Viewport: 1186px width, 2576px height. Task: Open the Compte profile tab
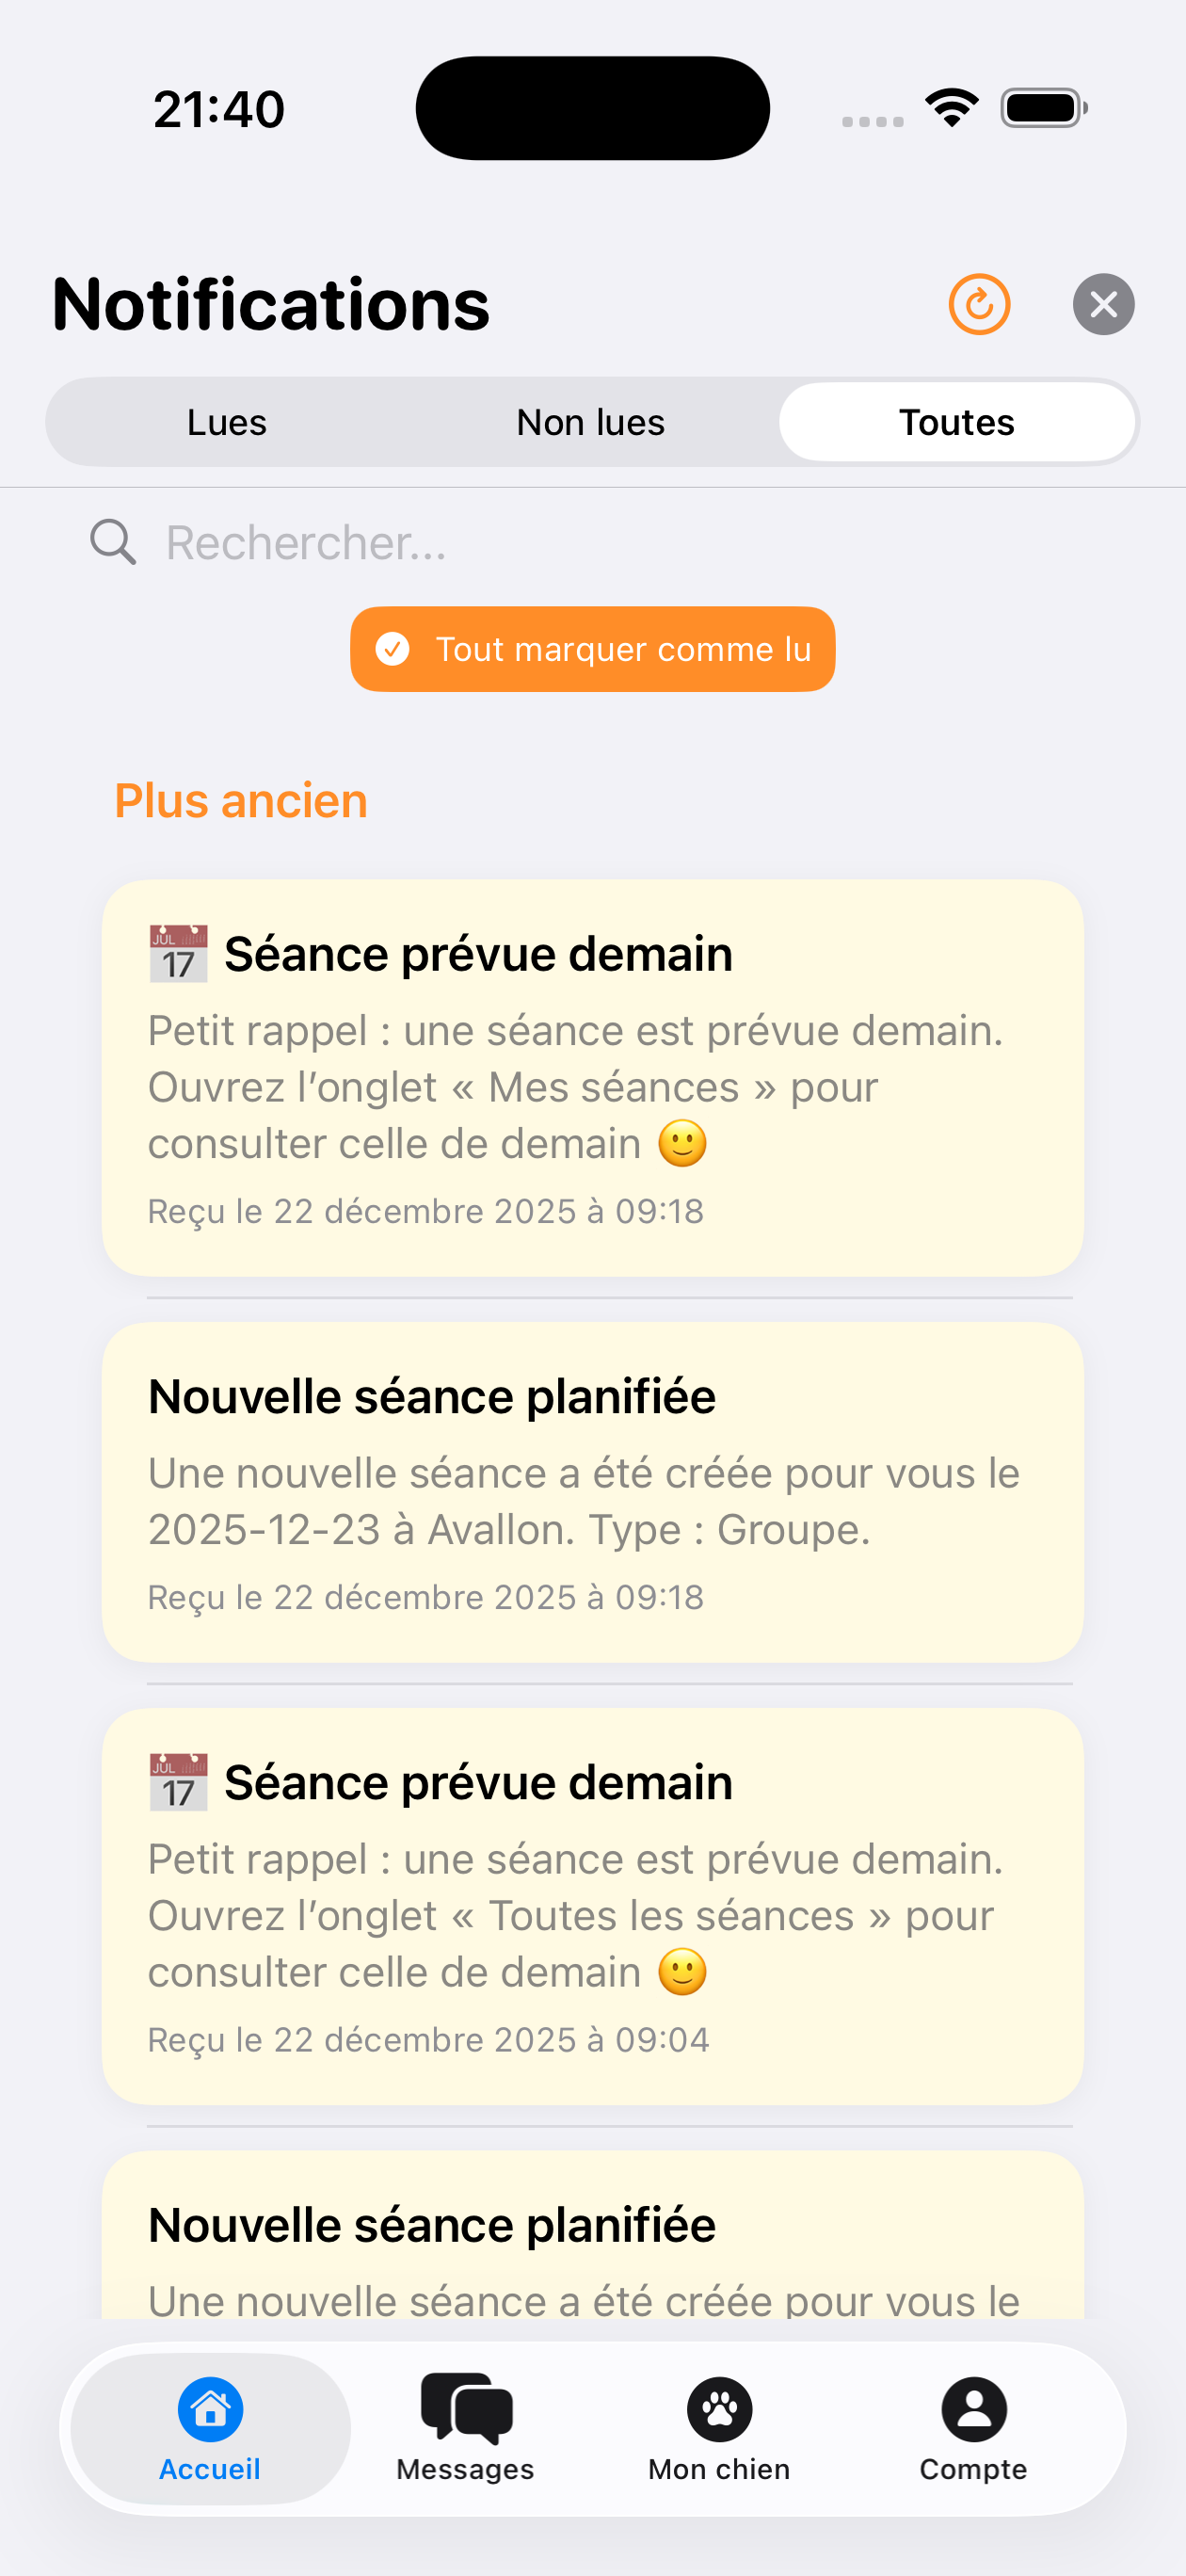[x=973, y=2428]
